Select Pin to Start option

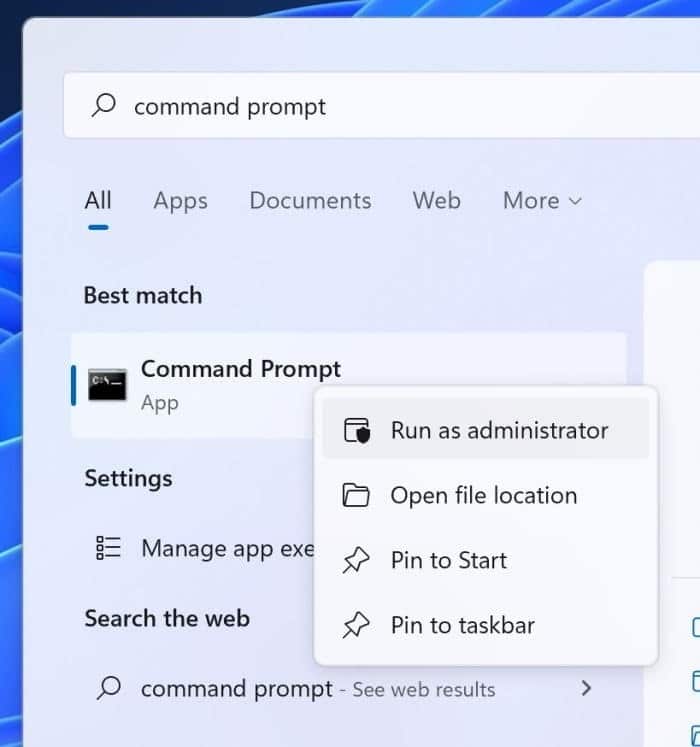click(486, 560)
